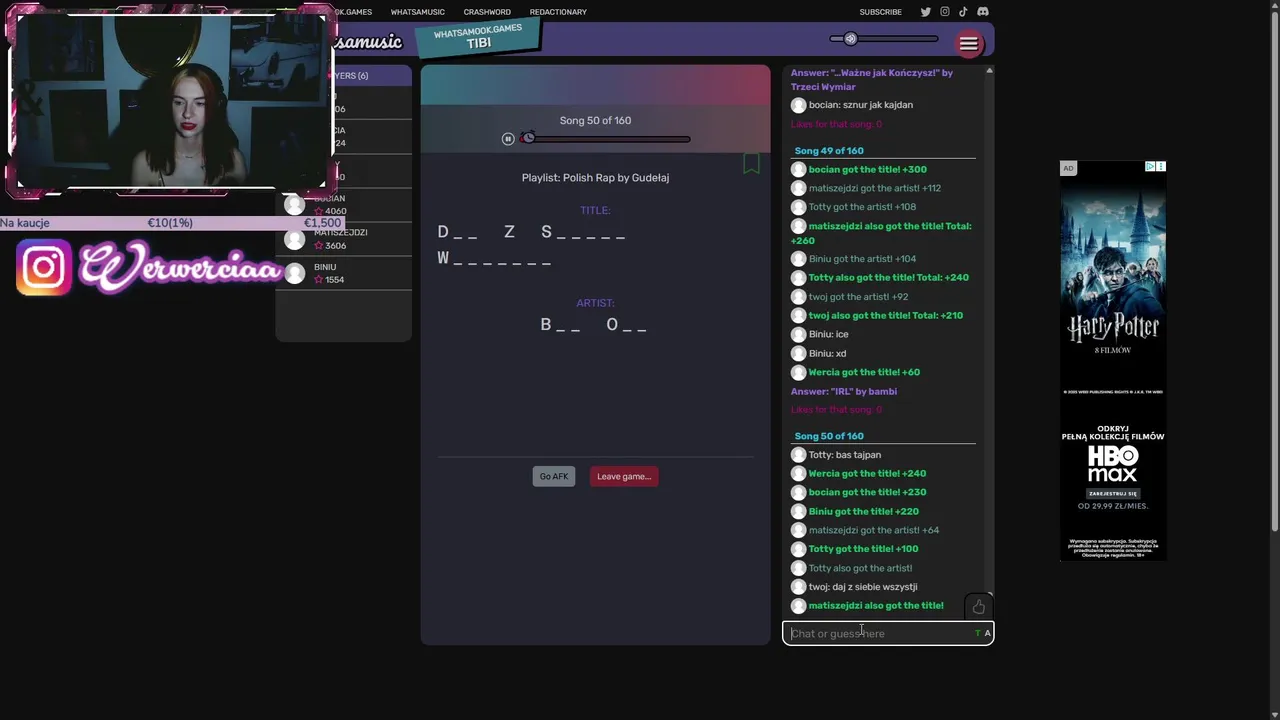The image size is (1280, 720).
Task: Open the Harry Potter HBO Max ad
Action: 1113,361
